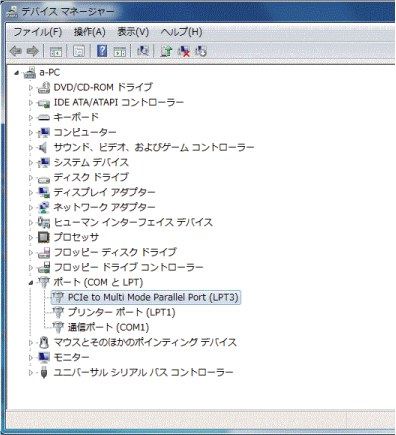
Task: Select the ネットワーク アダプター row text
Action: tap(104, 207)
